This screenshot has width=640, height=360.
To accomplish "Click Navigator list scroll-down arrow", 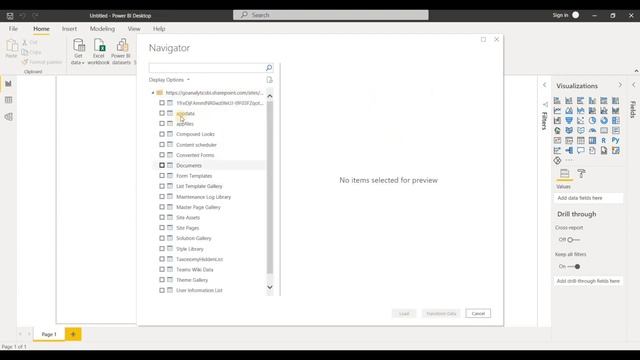I will point(270,287).
